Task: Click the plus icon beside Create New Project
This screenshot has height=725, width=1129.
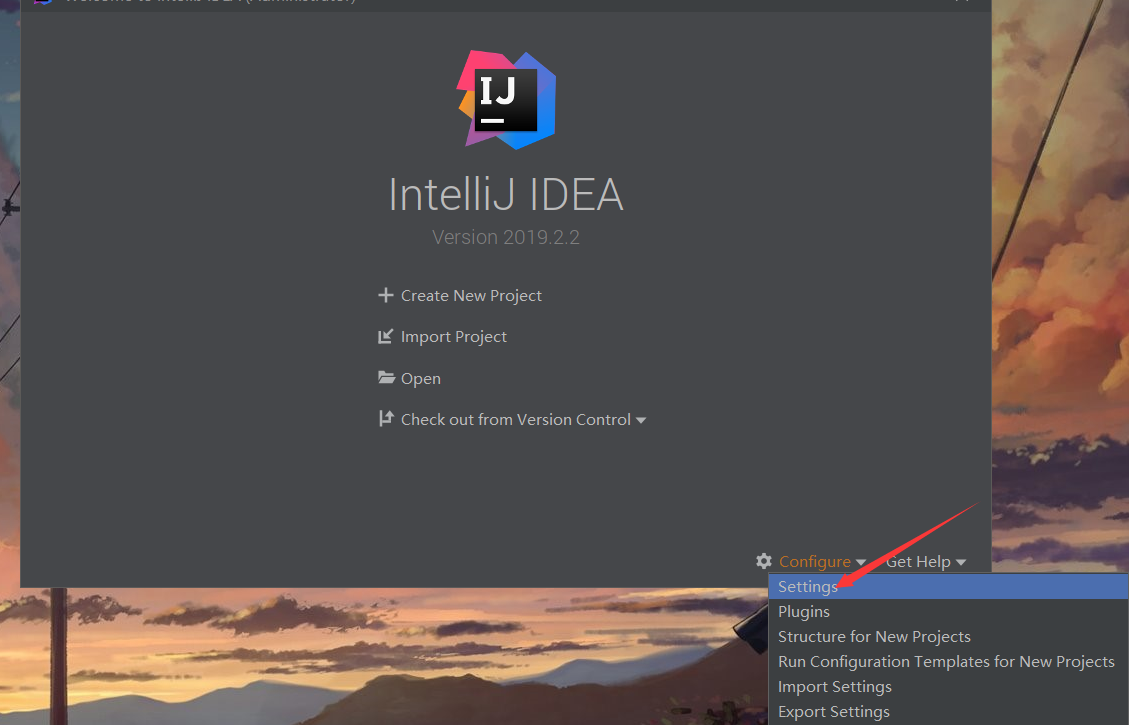Action: (x=385, y=295)
